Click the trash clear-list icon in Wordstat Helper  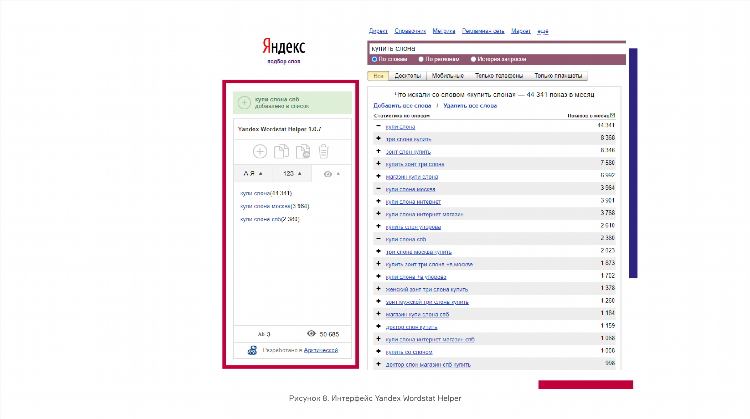pos(324,152)
